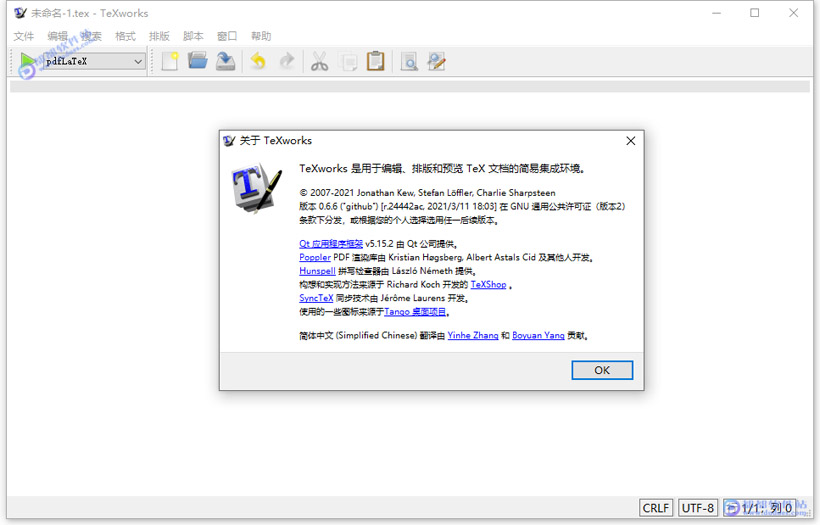Open the Boyuan Yang translator link
The image size is (820, 525).
[538, 335]
